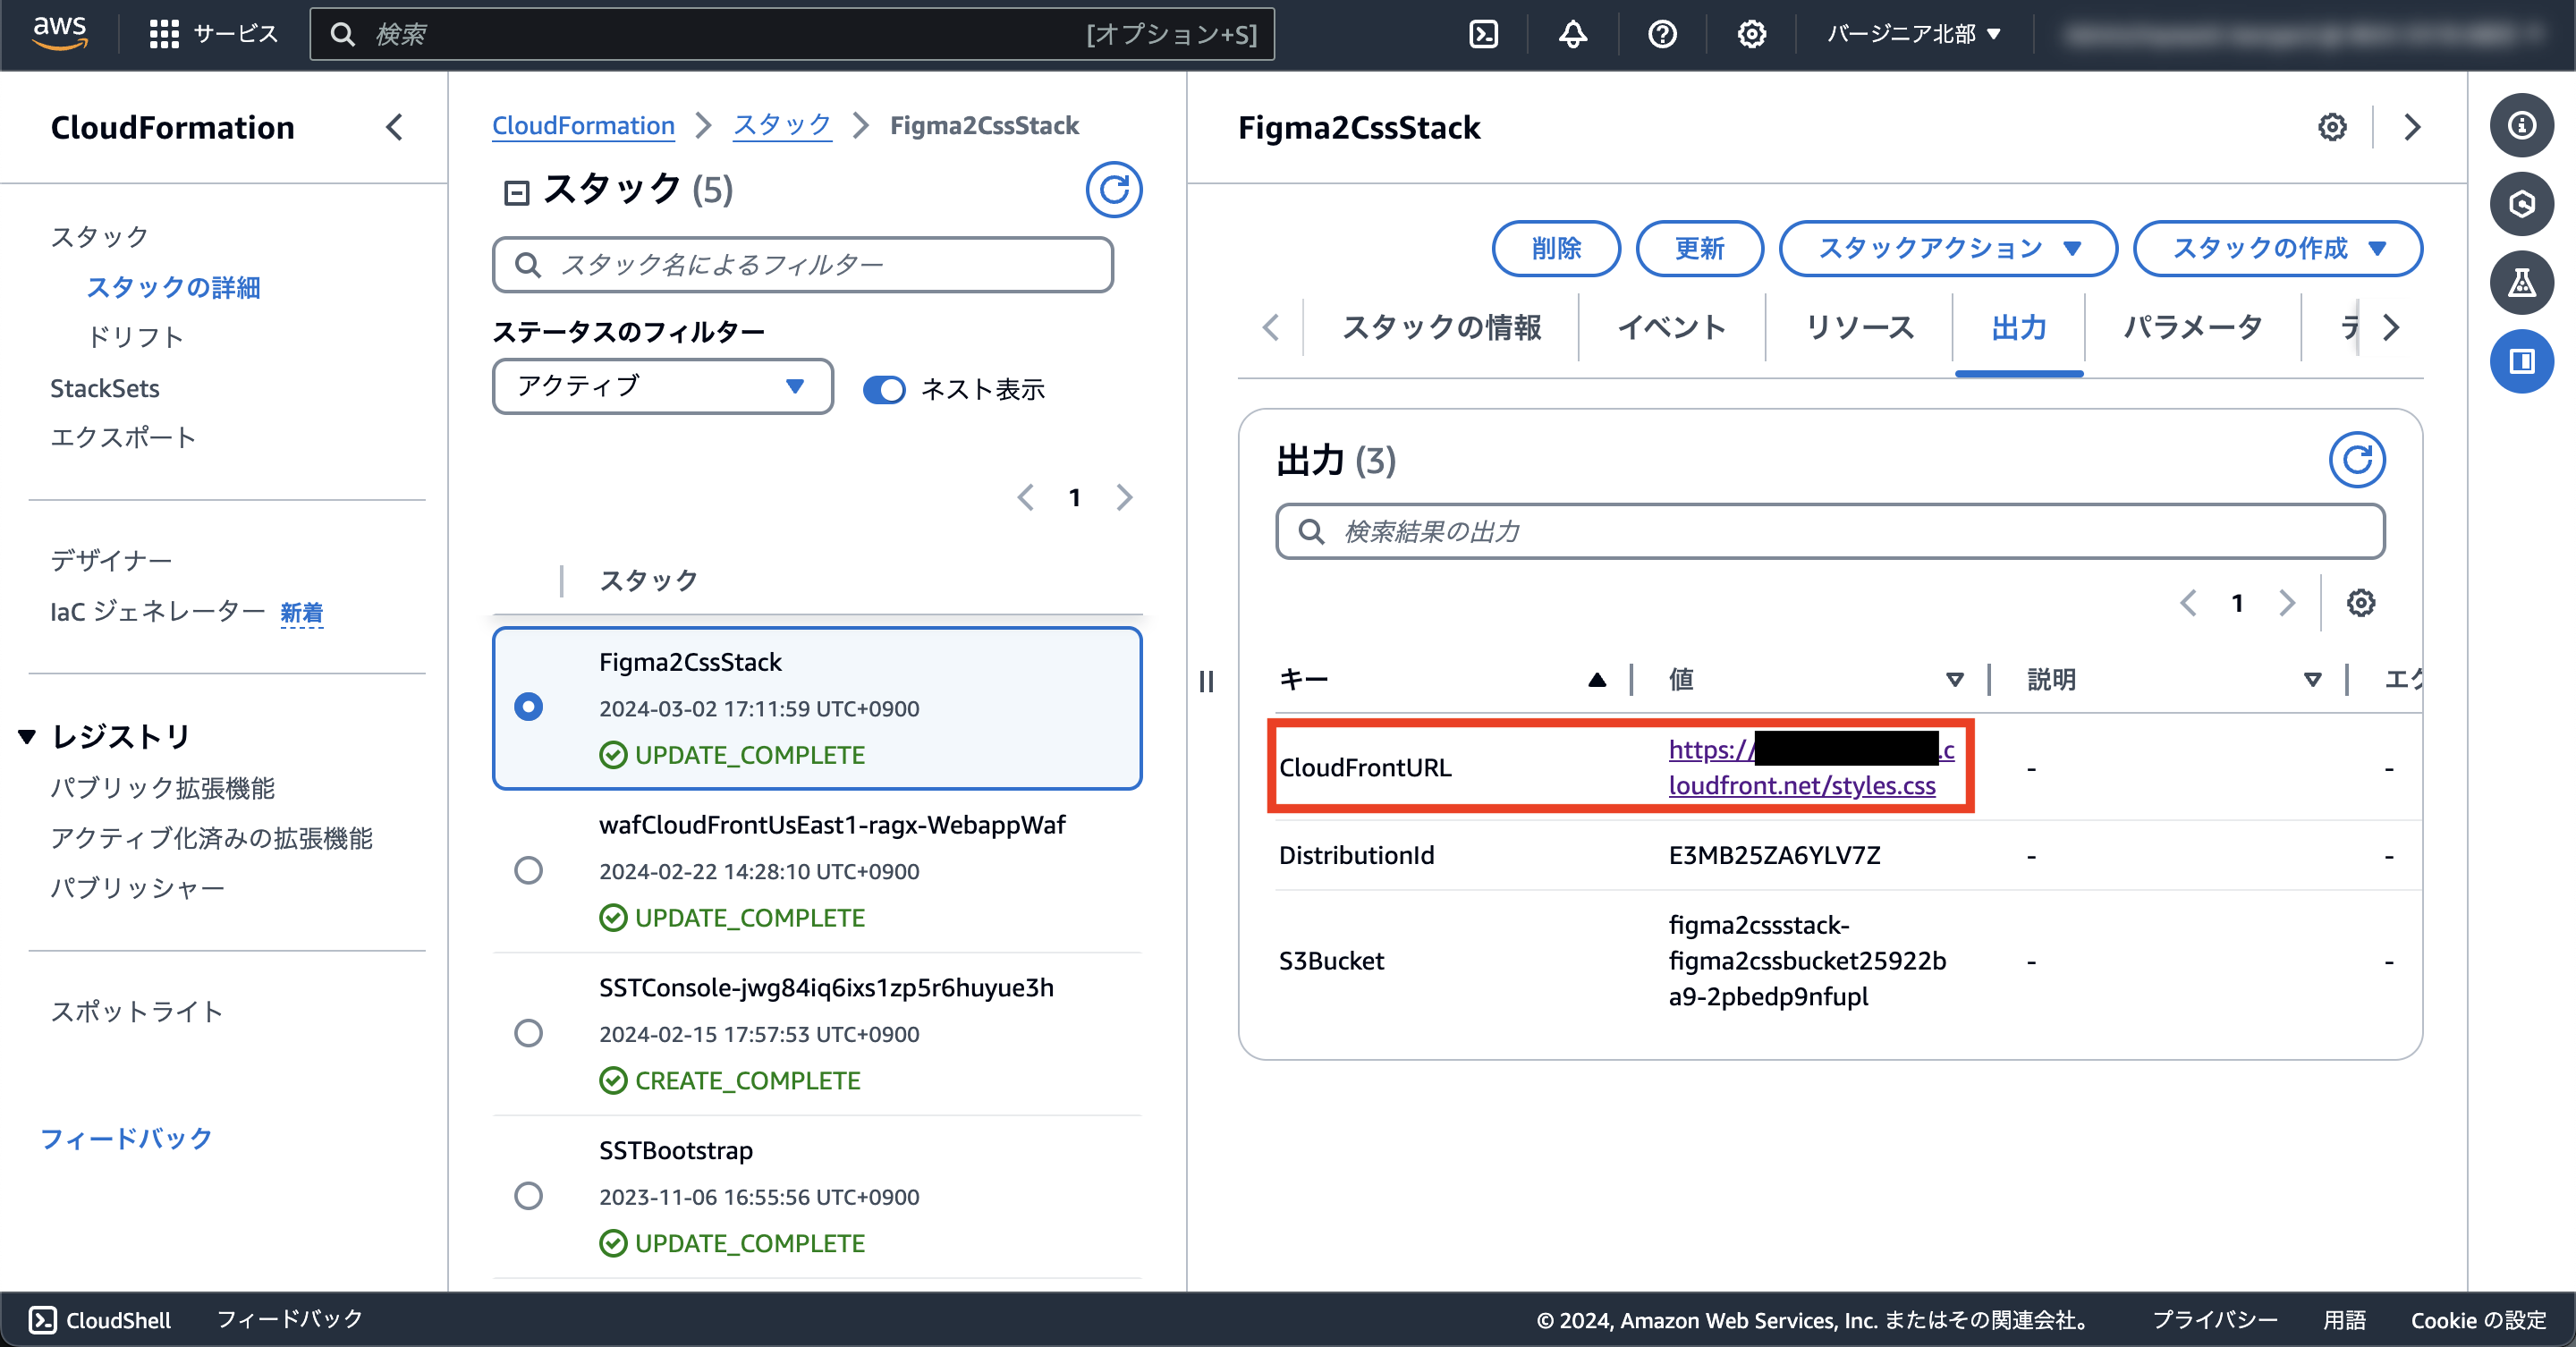
Task: Open console settings gear in top bar
Action: point(1751,34)
